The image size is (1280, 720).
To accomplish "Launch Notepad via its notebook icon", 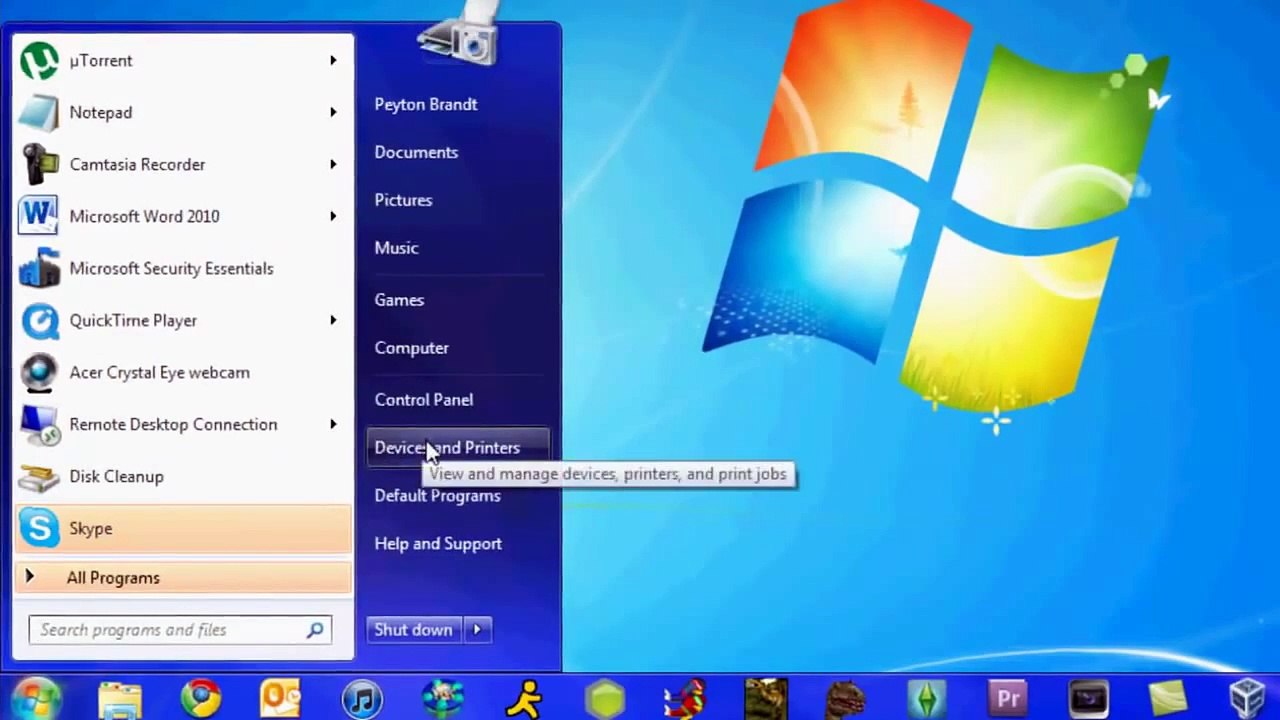I will click(x=40, y=113).
